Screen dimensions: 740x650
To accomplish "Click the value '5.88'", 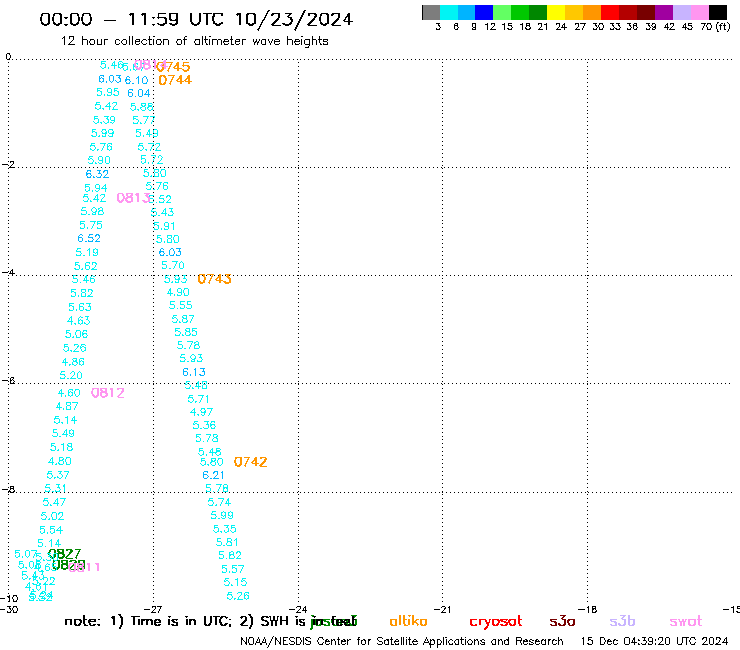I will point(142,107).
